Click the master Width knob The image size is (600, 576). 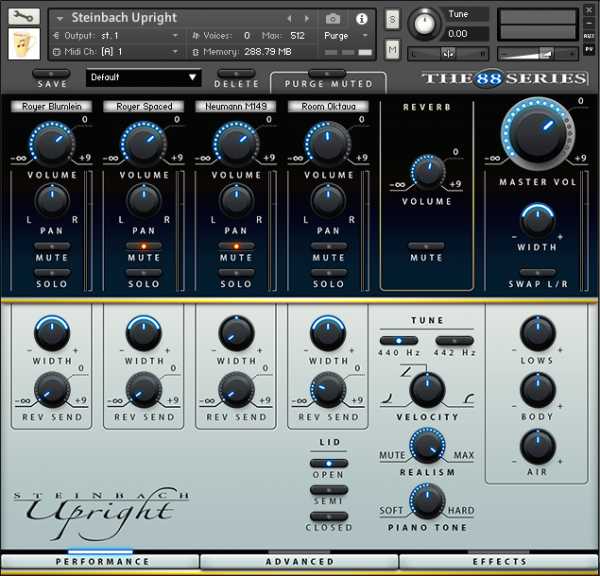(537, 221)
